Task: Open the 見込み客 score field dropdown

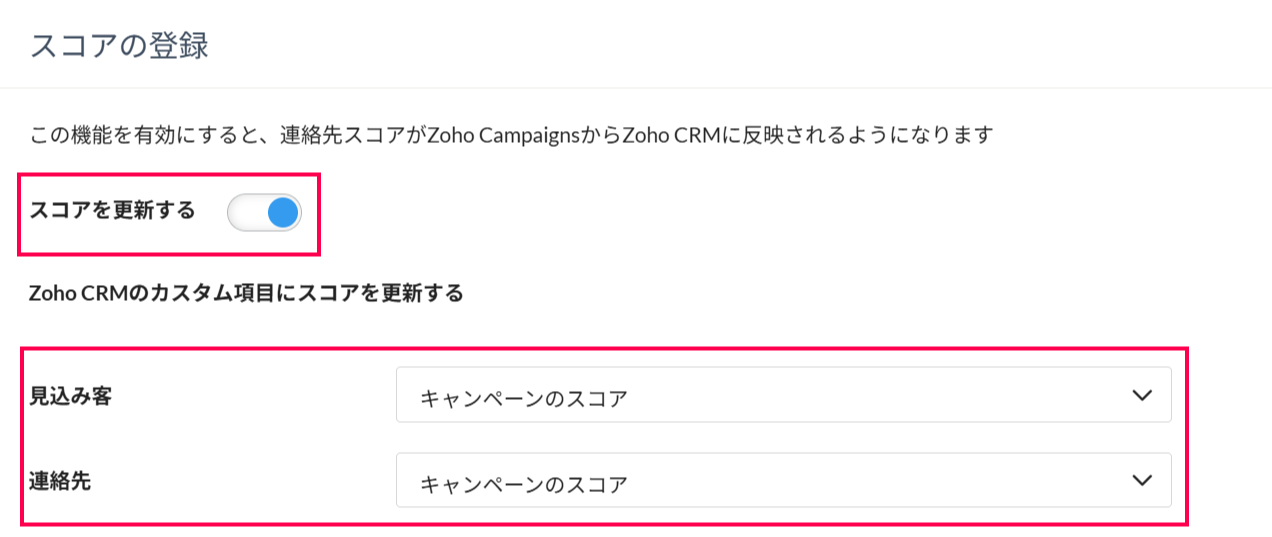Action: coord(783,395)
